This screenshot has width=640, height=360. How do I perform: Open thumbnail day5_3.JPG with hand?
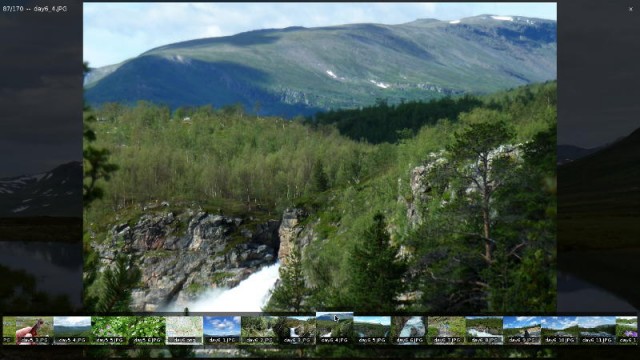(x=35, y=331)
